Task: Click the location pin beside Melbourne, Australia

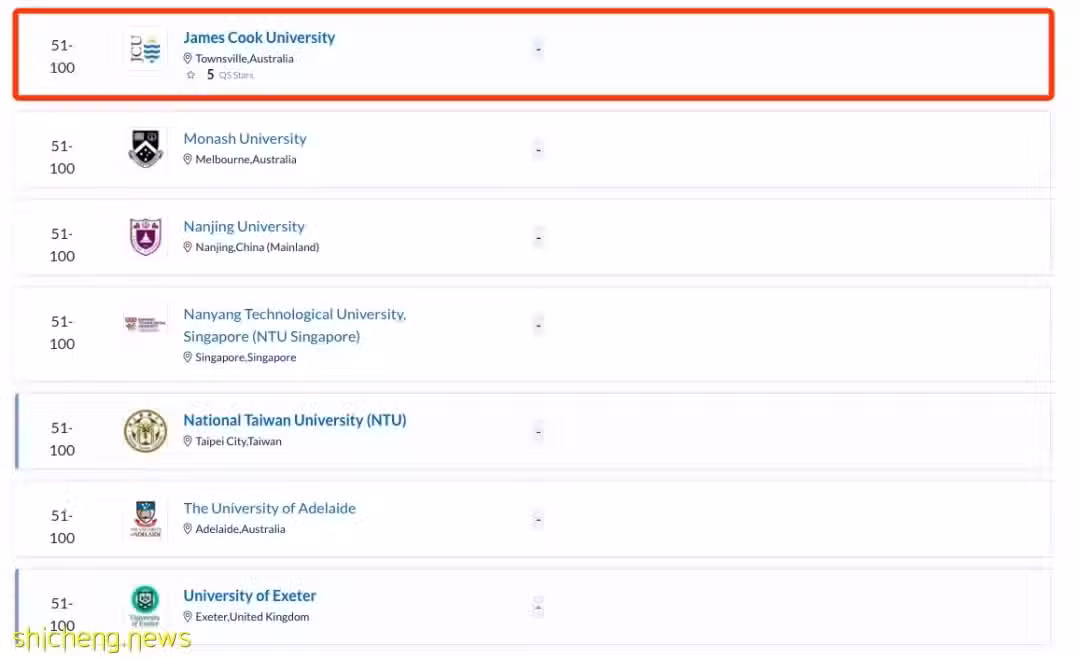Action: 187,159
